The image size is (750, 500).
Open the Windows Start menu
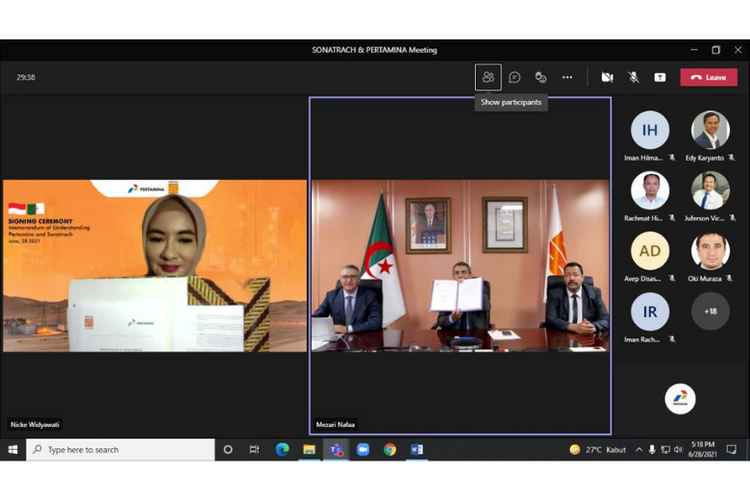[13, 450]
